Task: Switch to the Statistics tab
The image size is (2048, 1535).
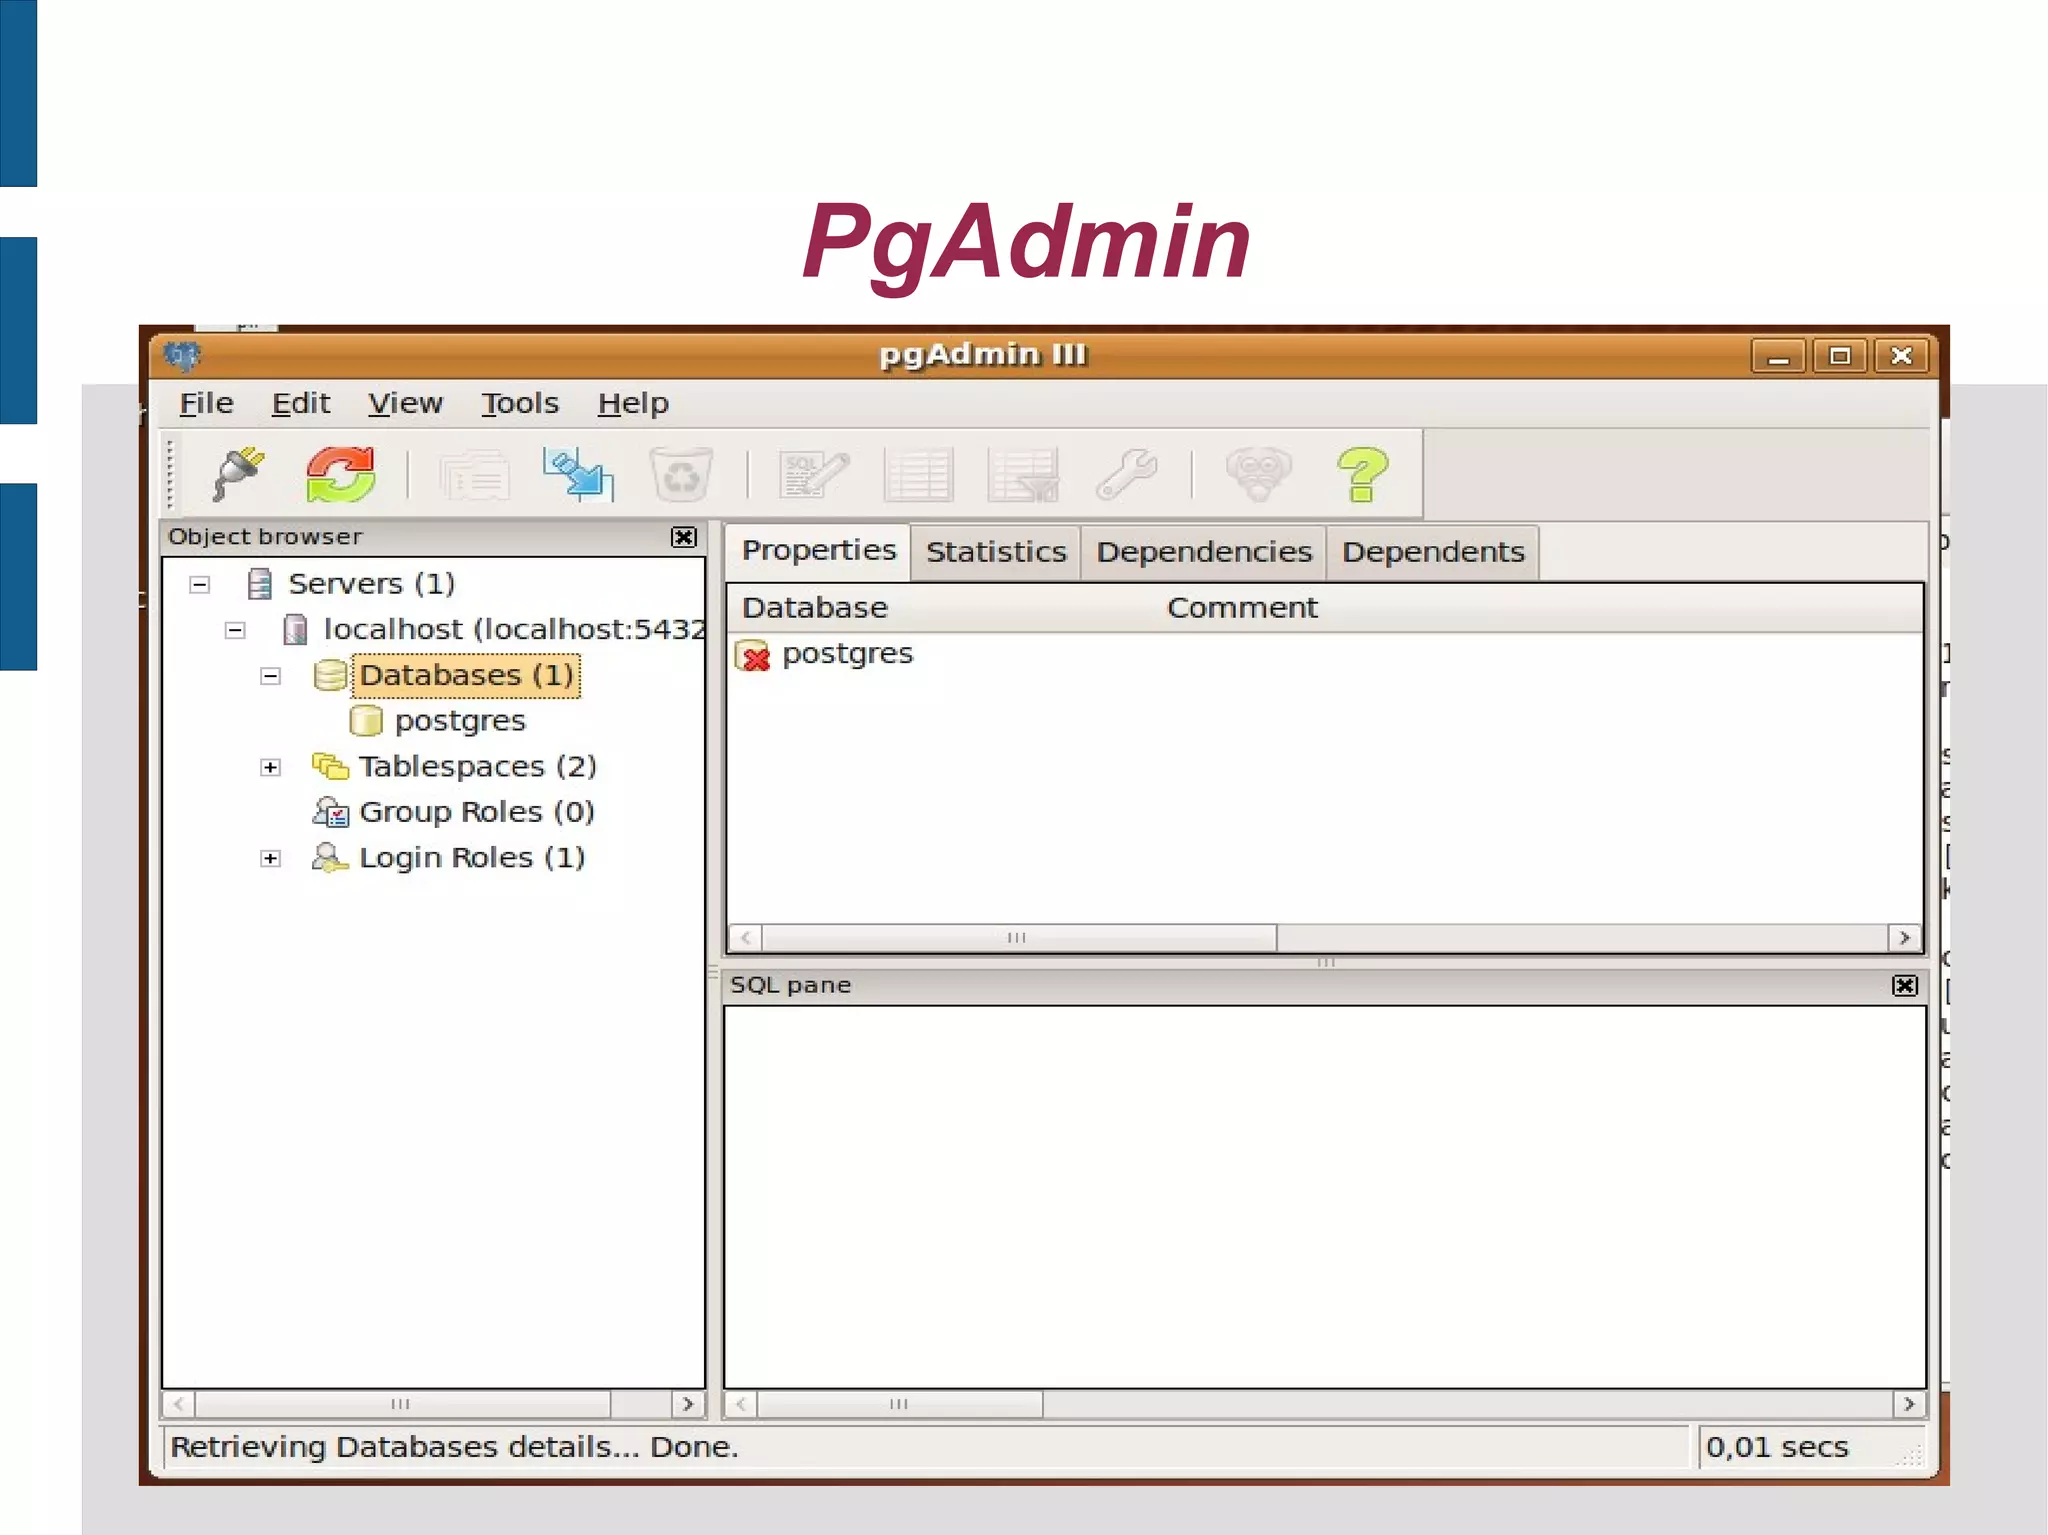Action: pyautogui.click(x=996, y=552)
